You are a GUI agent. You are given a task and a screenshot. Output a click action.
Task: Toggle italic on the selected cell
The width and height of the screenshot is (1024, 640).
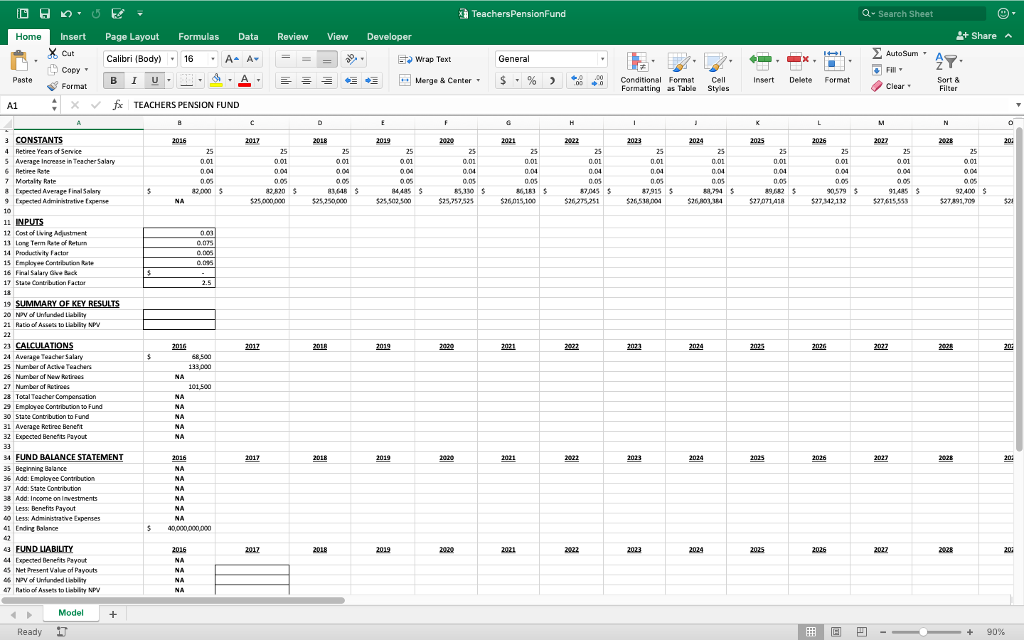(x=134, y=79)
